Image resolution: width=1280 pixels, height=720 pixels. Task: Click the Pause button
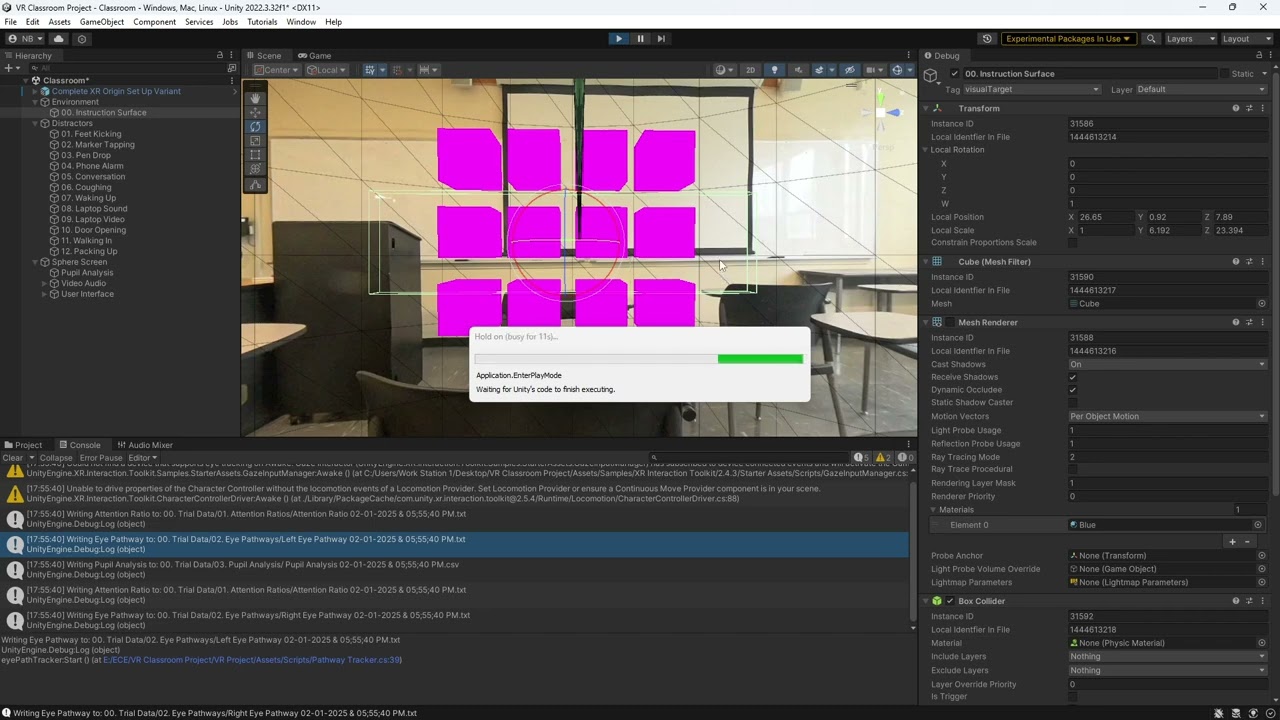[x=640, y=39]
